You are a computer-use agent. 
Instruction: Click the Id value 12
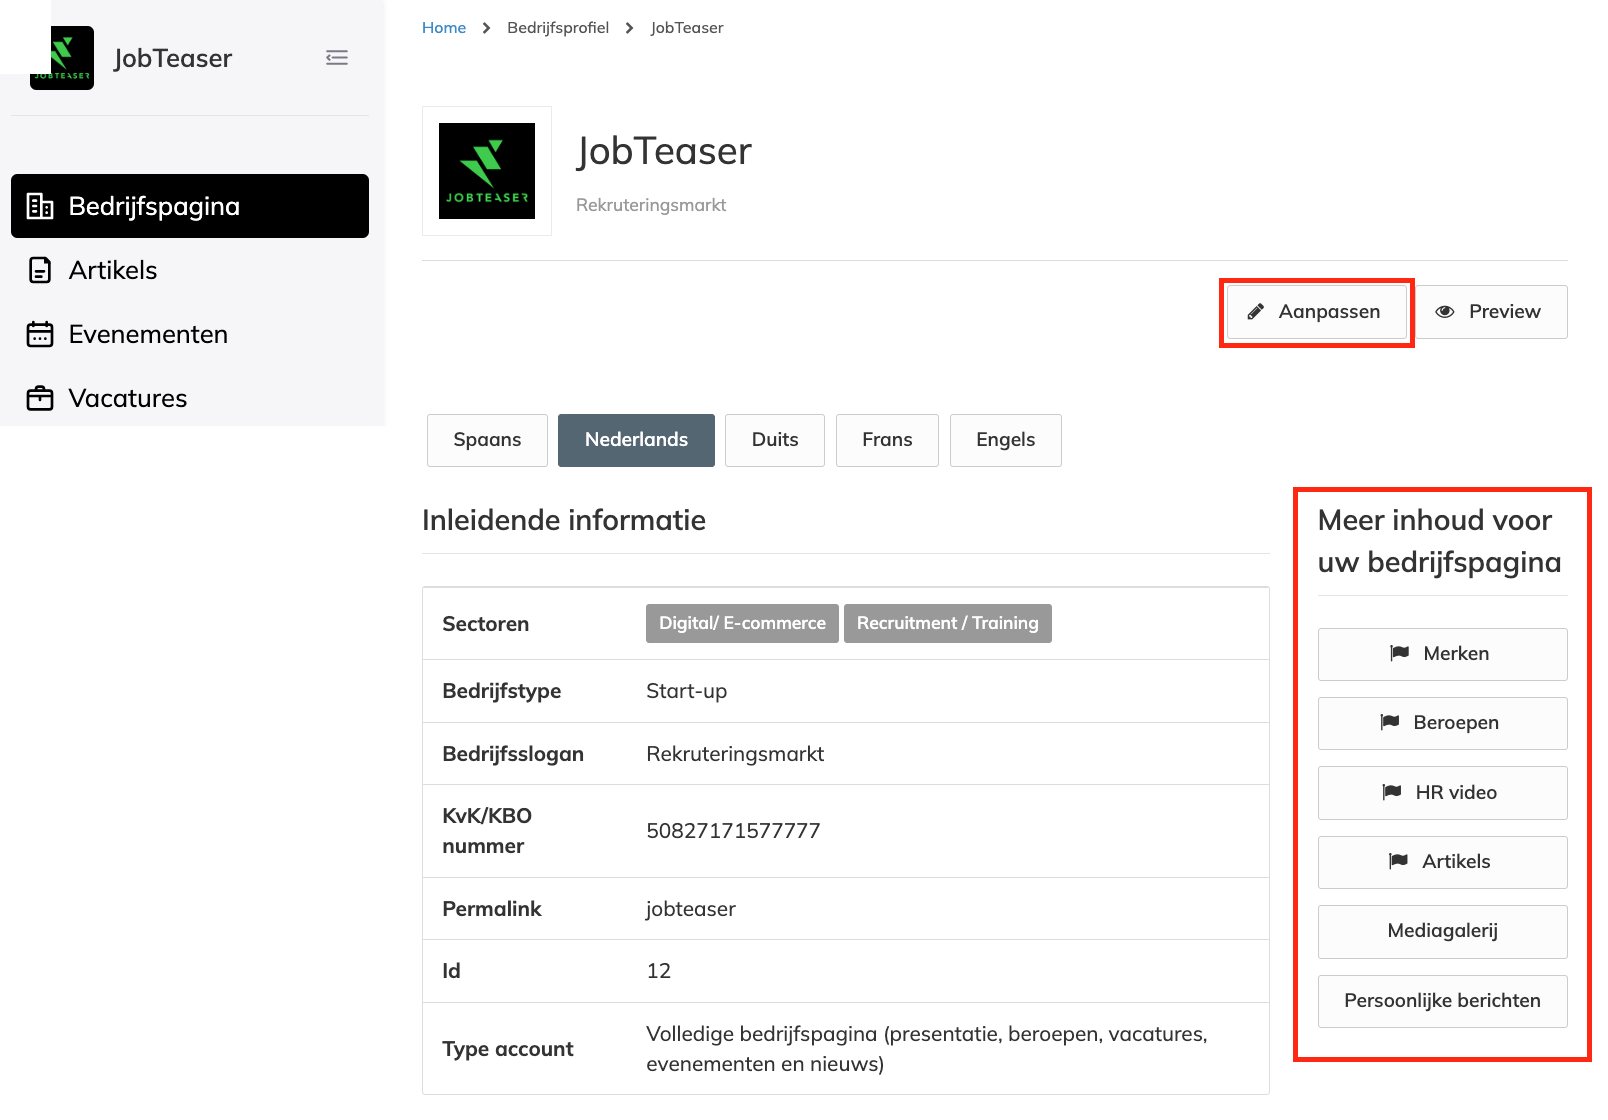click(659, 971)
